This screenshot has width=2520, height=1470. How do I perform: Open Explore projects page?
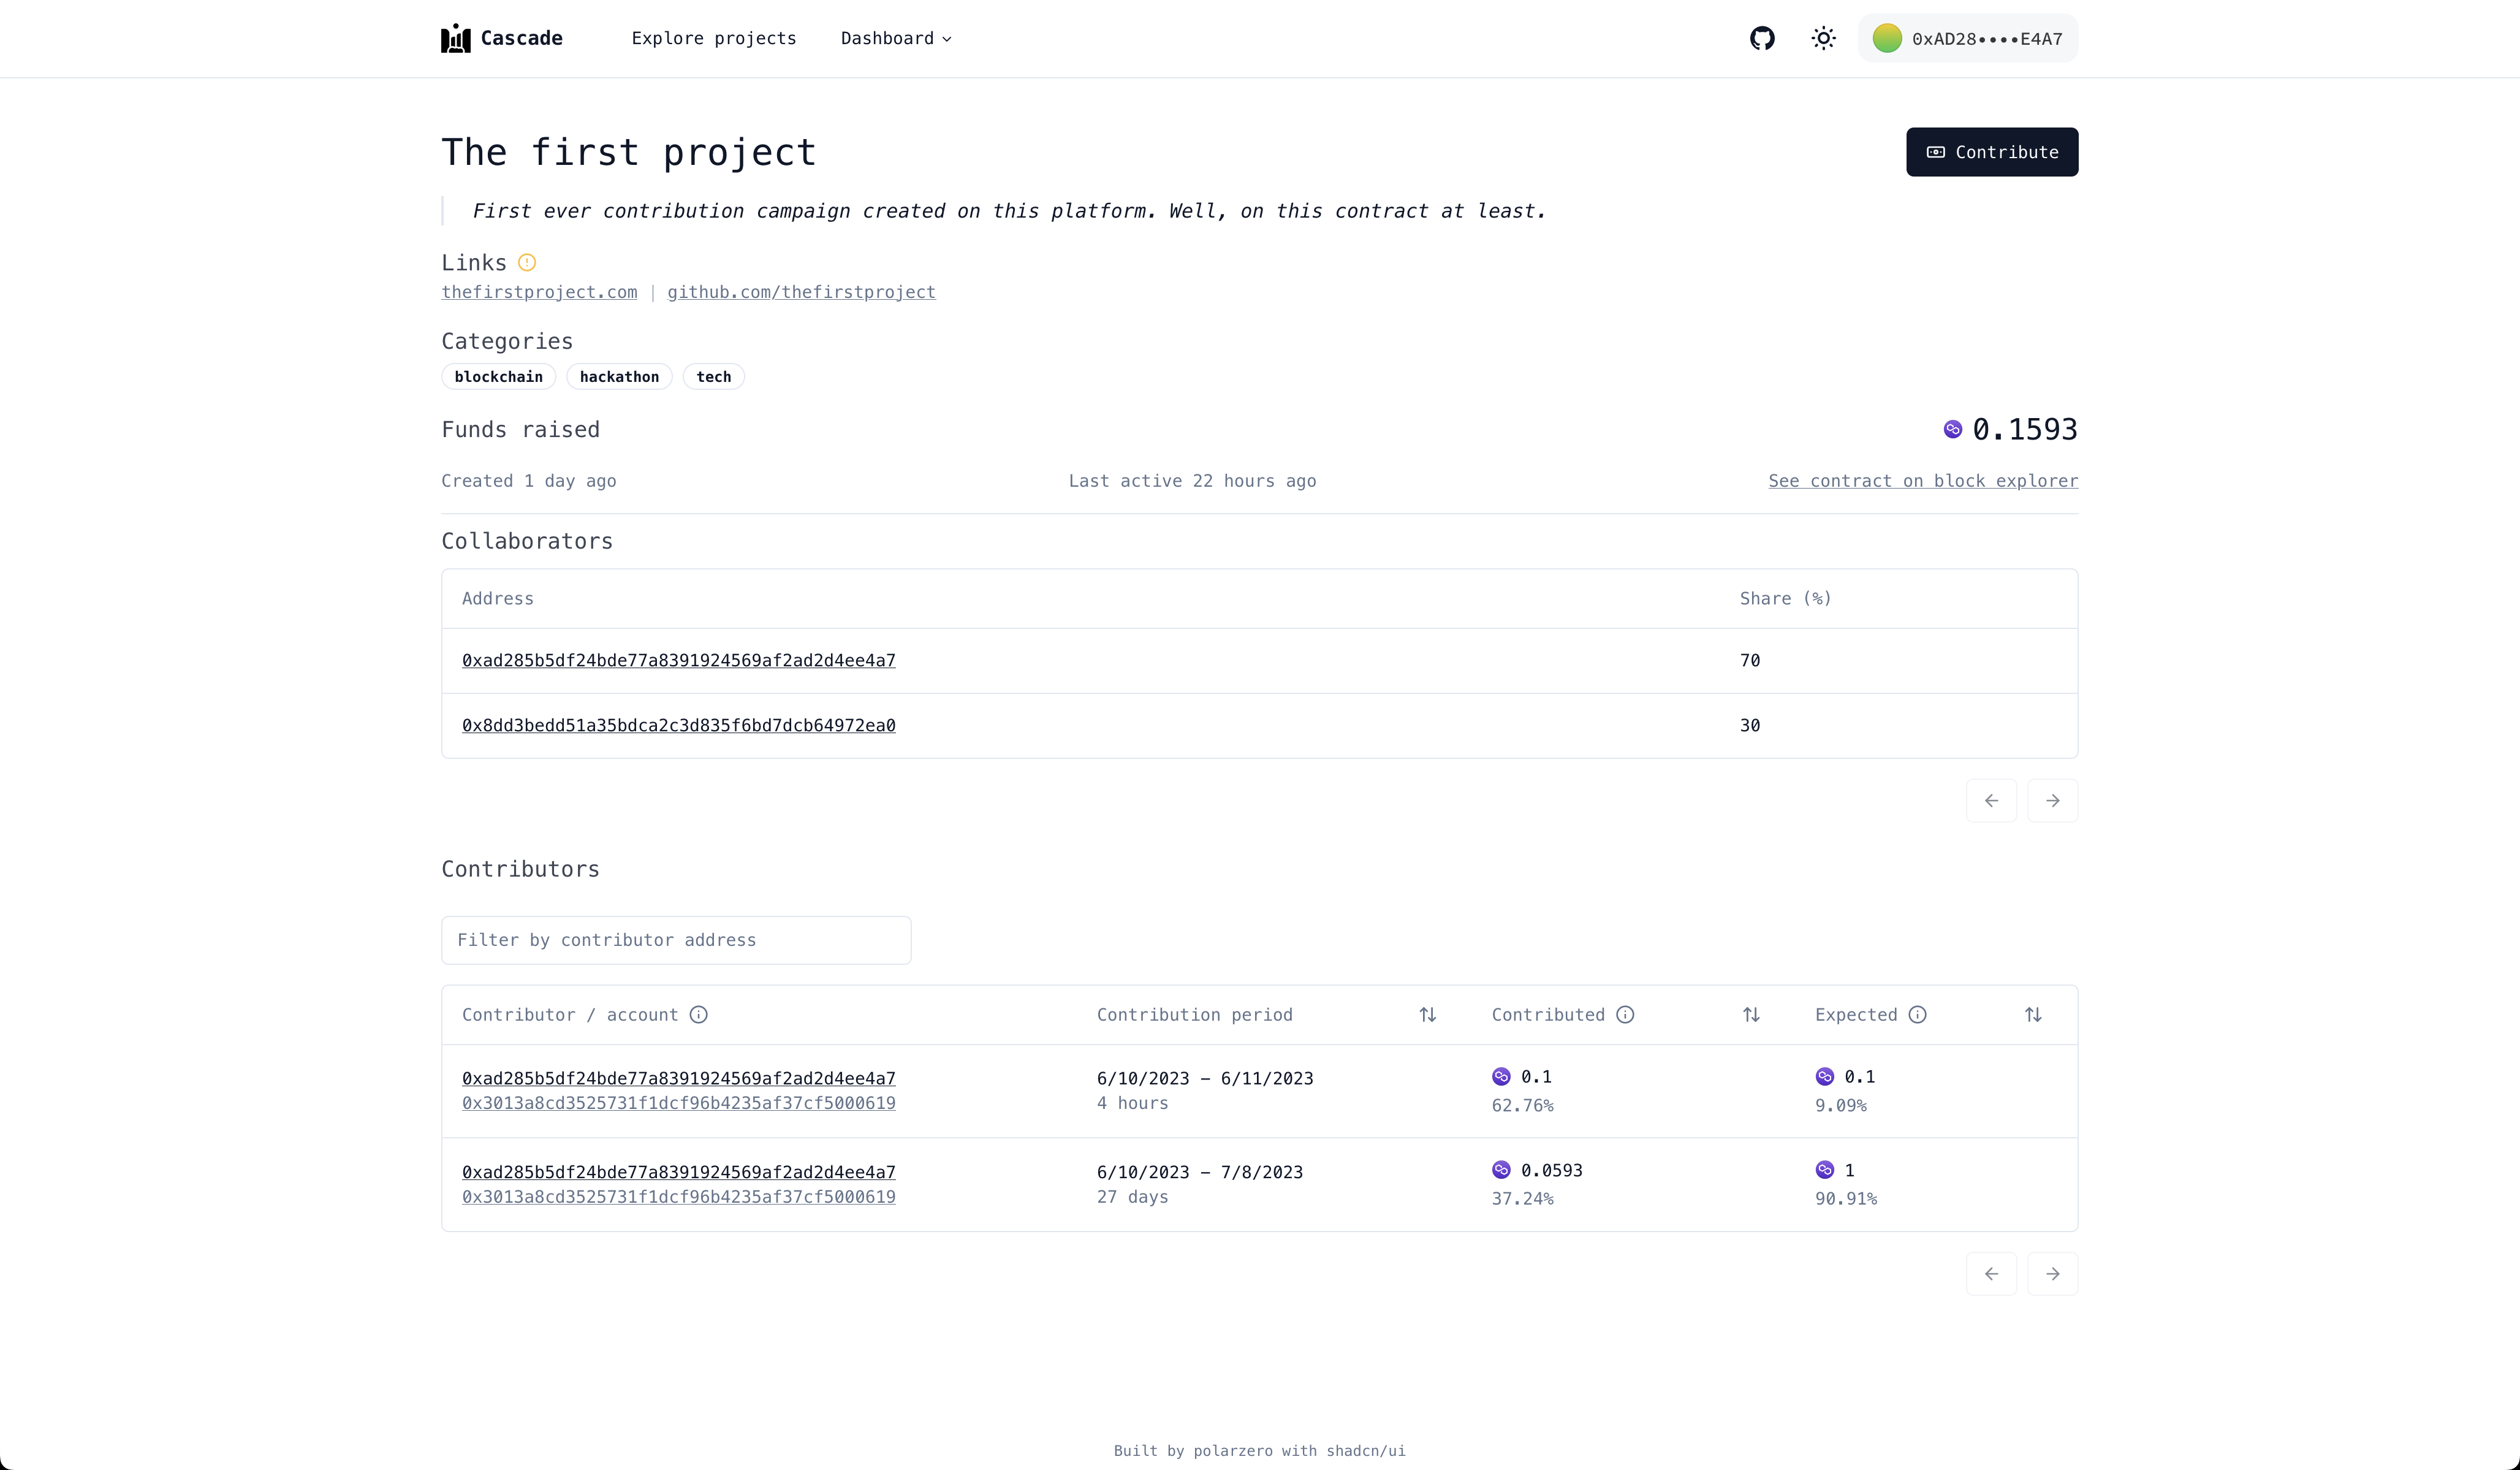714,38
